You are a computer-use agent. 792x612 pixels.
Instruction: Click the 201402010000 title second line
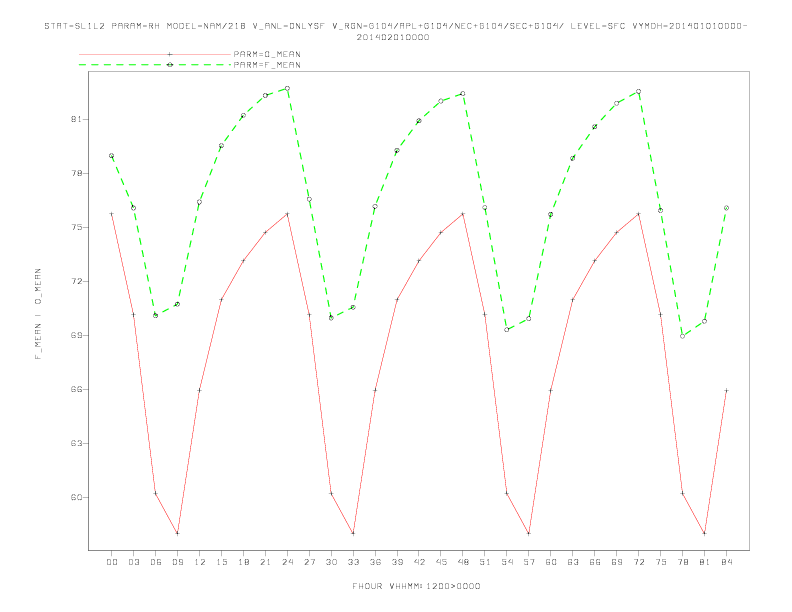click(393, 37)
